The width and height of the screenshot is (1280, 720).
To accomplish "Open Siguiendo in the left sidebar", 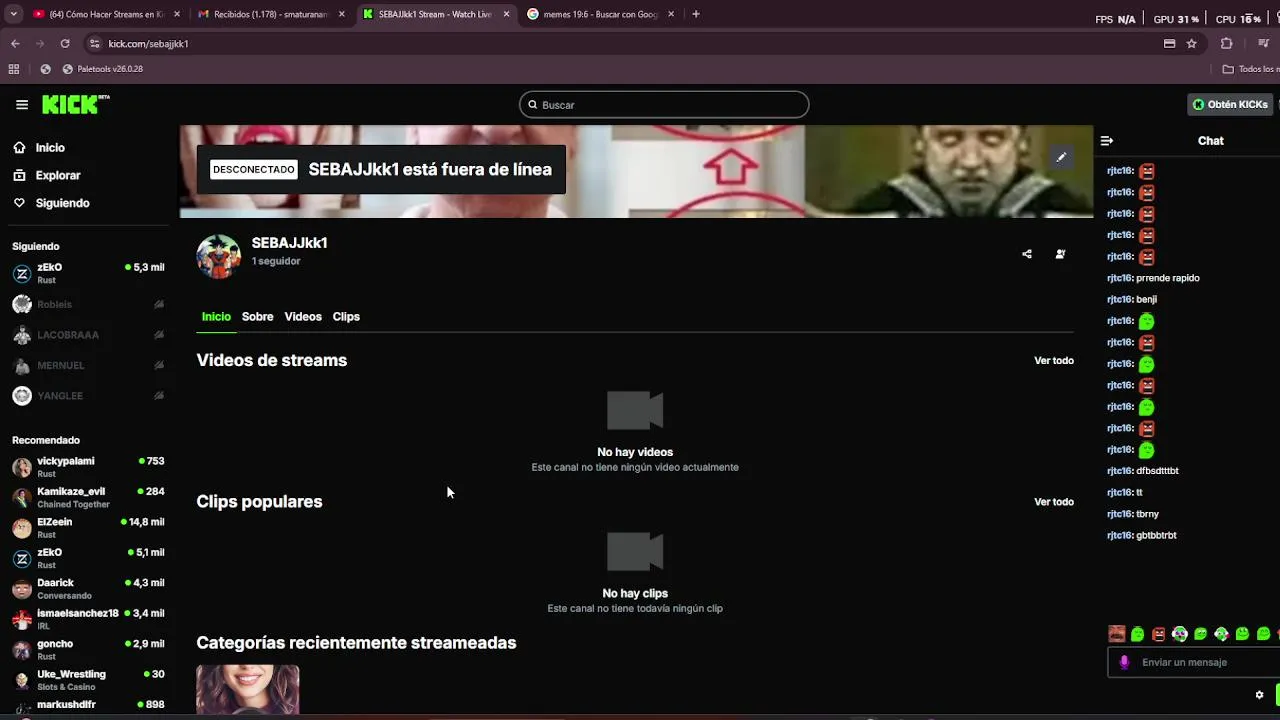I will (51, 203).
